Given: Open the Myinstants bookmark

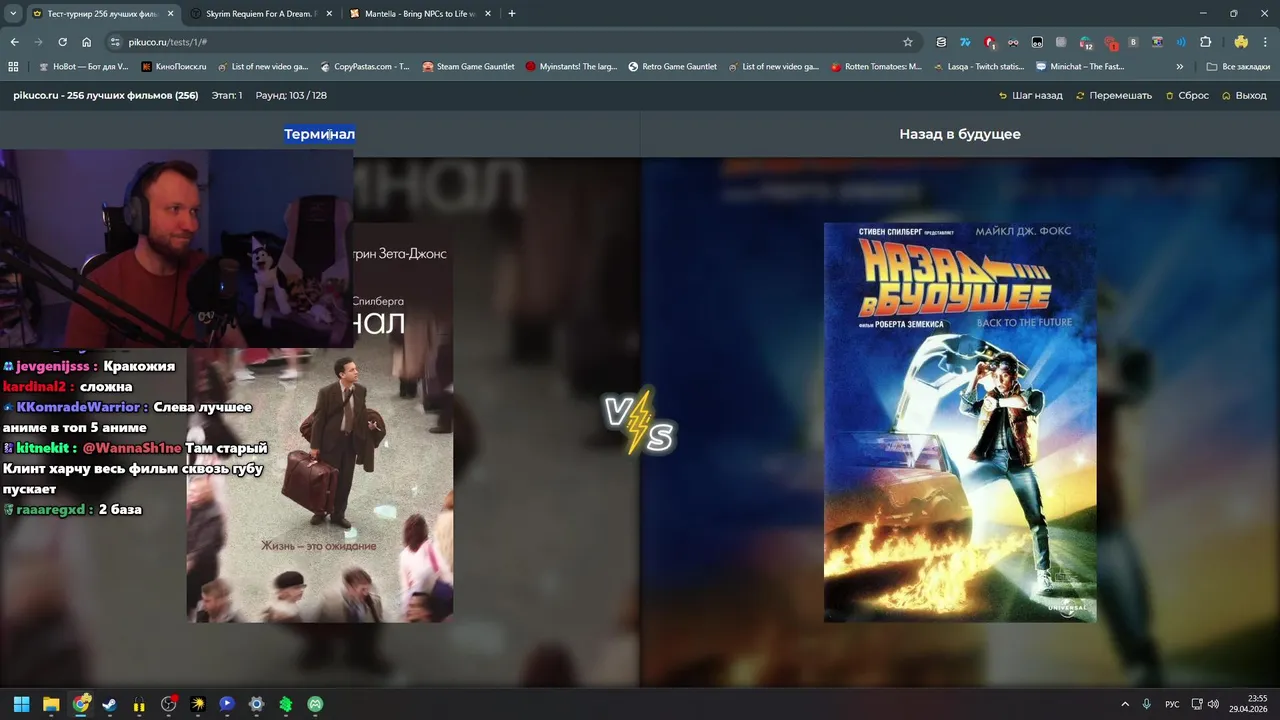Looking at the screenshot, I should point(571,67).
